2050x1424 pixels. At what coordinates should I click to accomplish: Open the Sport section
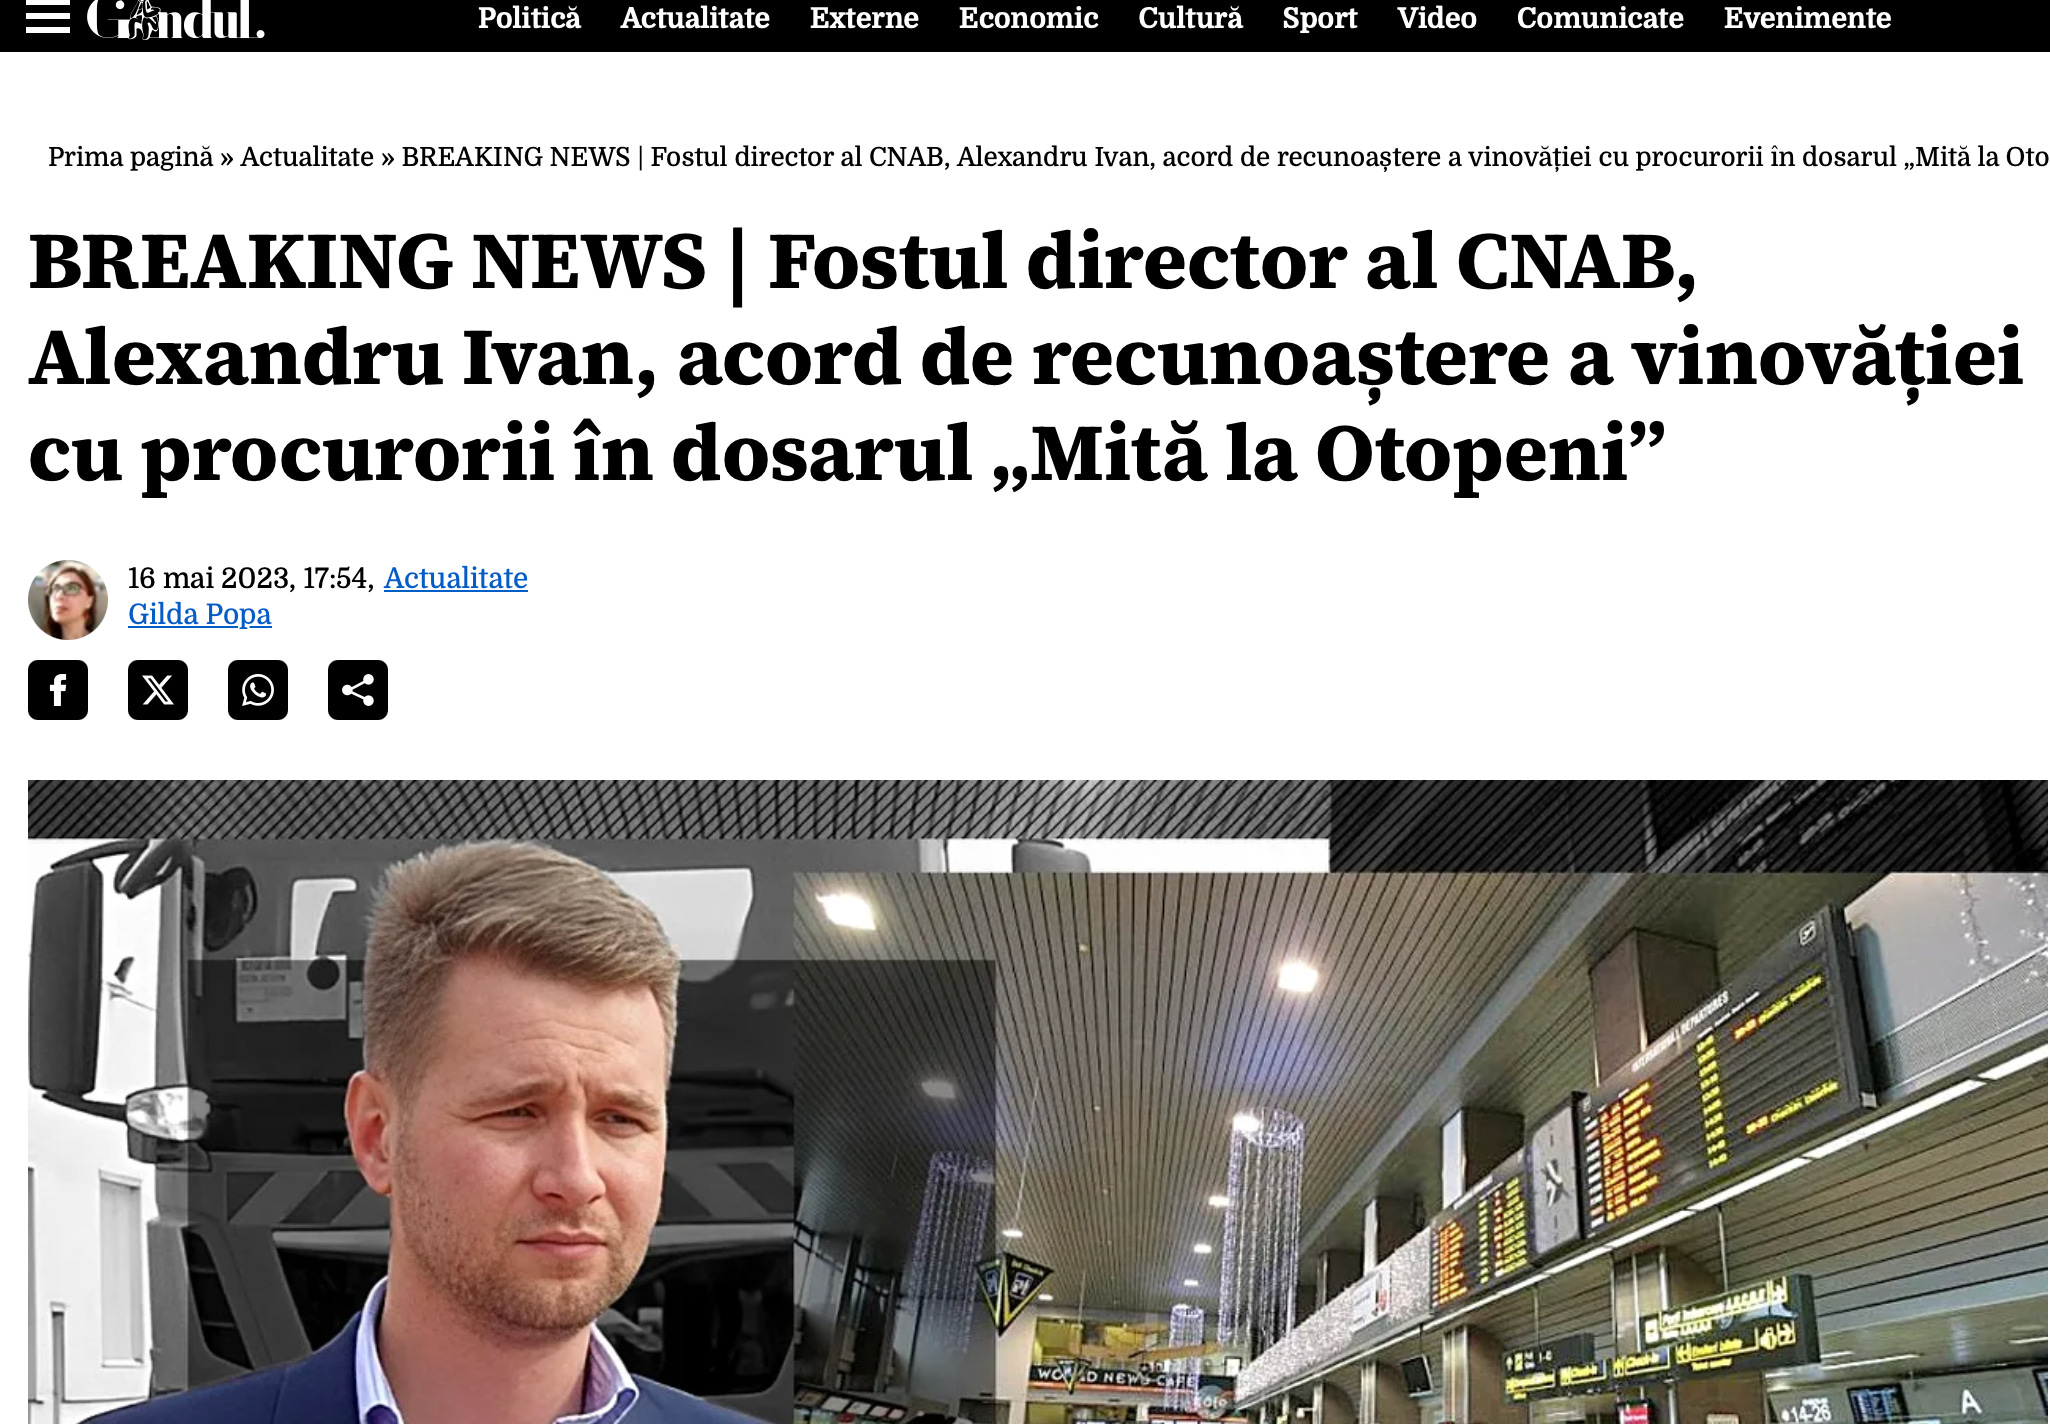coord(1320,18)
